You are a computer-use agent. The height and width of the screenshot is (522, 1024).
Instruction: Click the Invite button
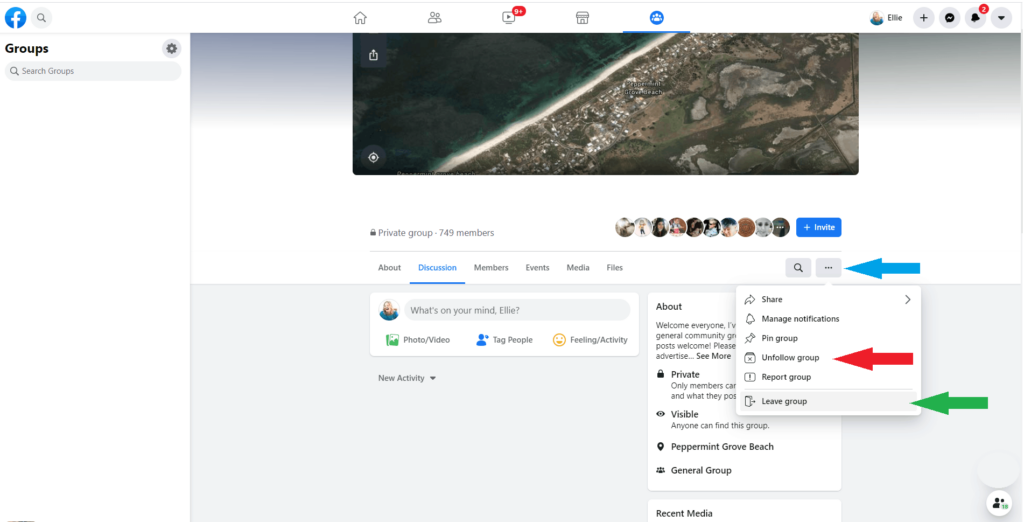coord(819,227)
